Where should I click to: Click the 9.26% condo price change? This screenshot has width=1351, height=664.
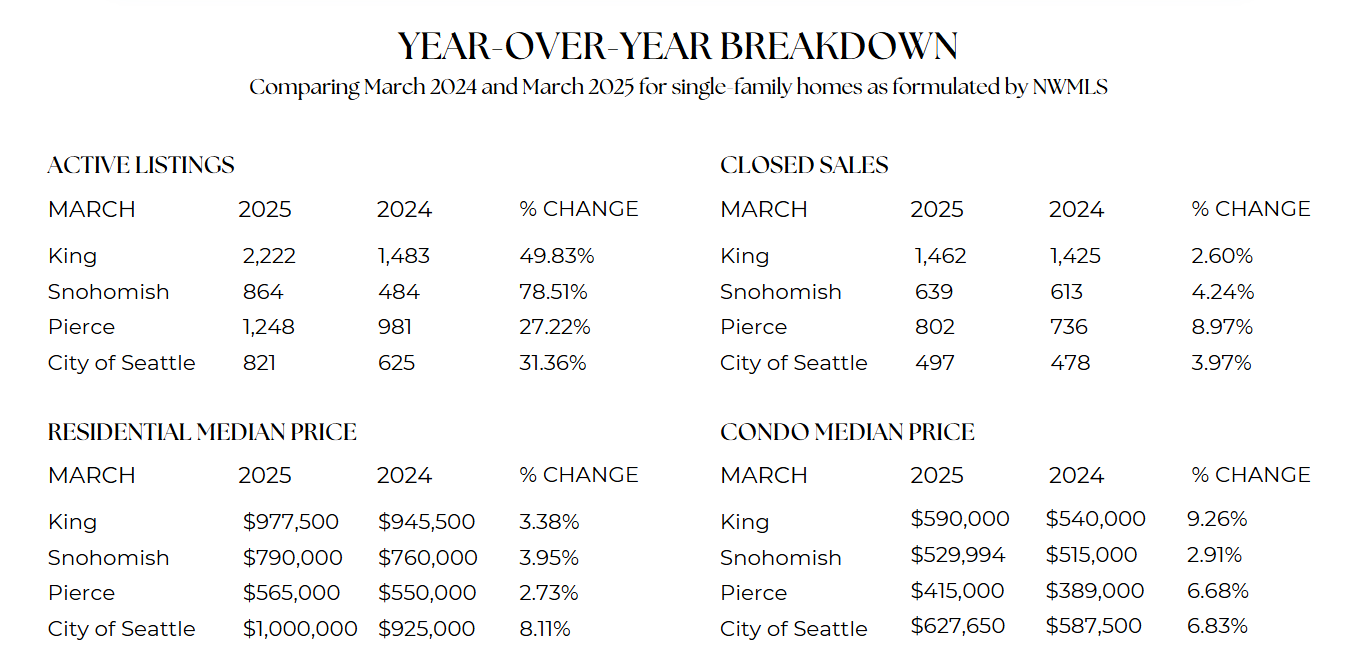1219,519
